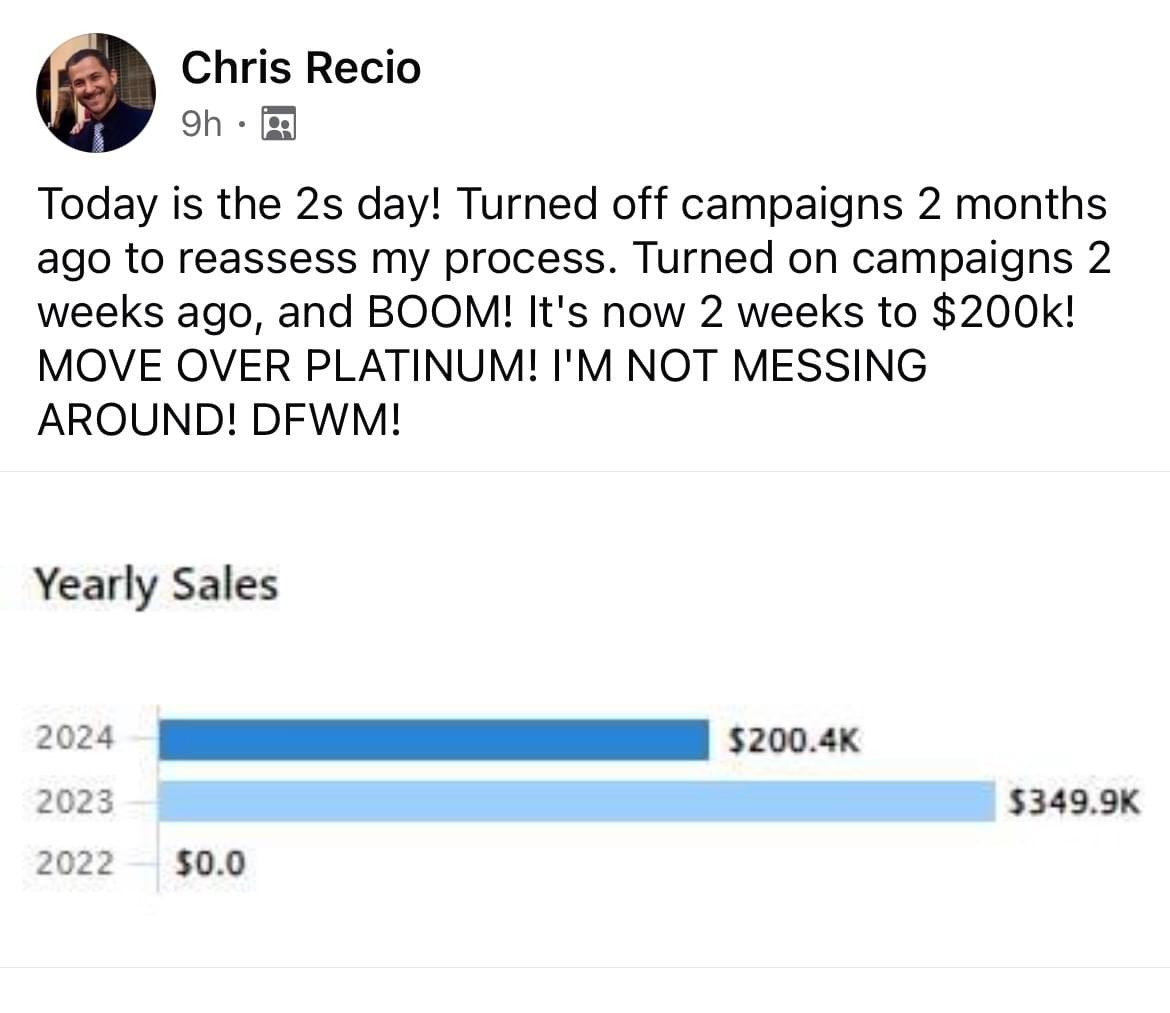This screenshot has width=1170, height=1013.
Task: Select the light blue 2023 sales bar
Action: pos(577,801)
